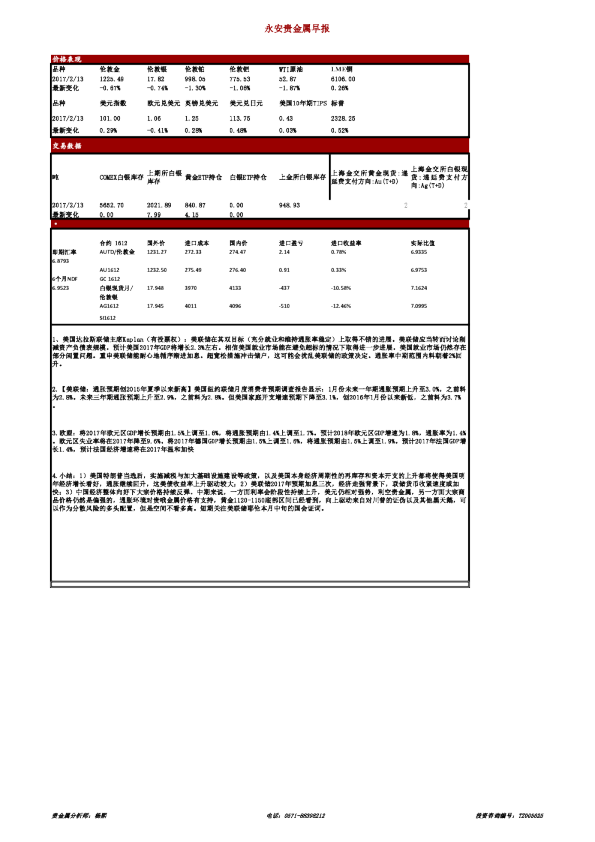
Task: Select the 价格表现 section header bar
Action: (260, 59)
